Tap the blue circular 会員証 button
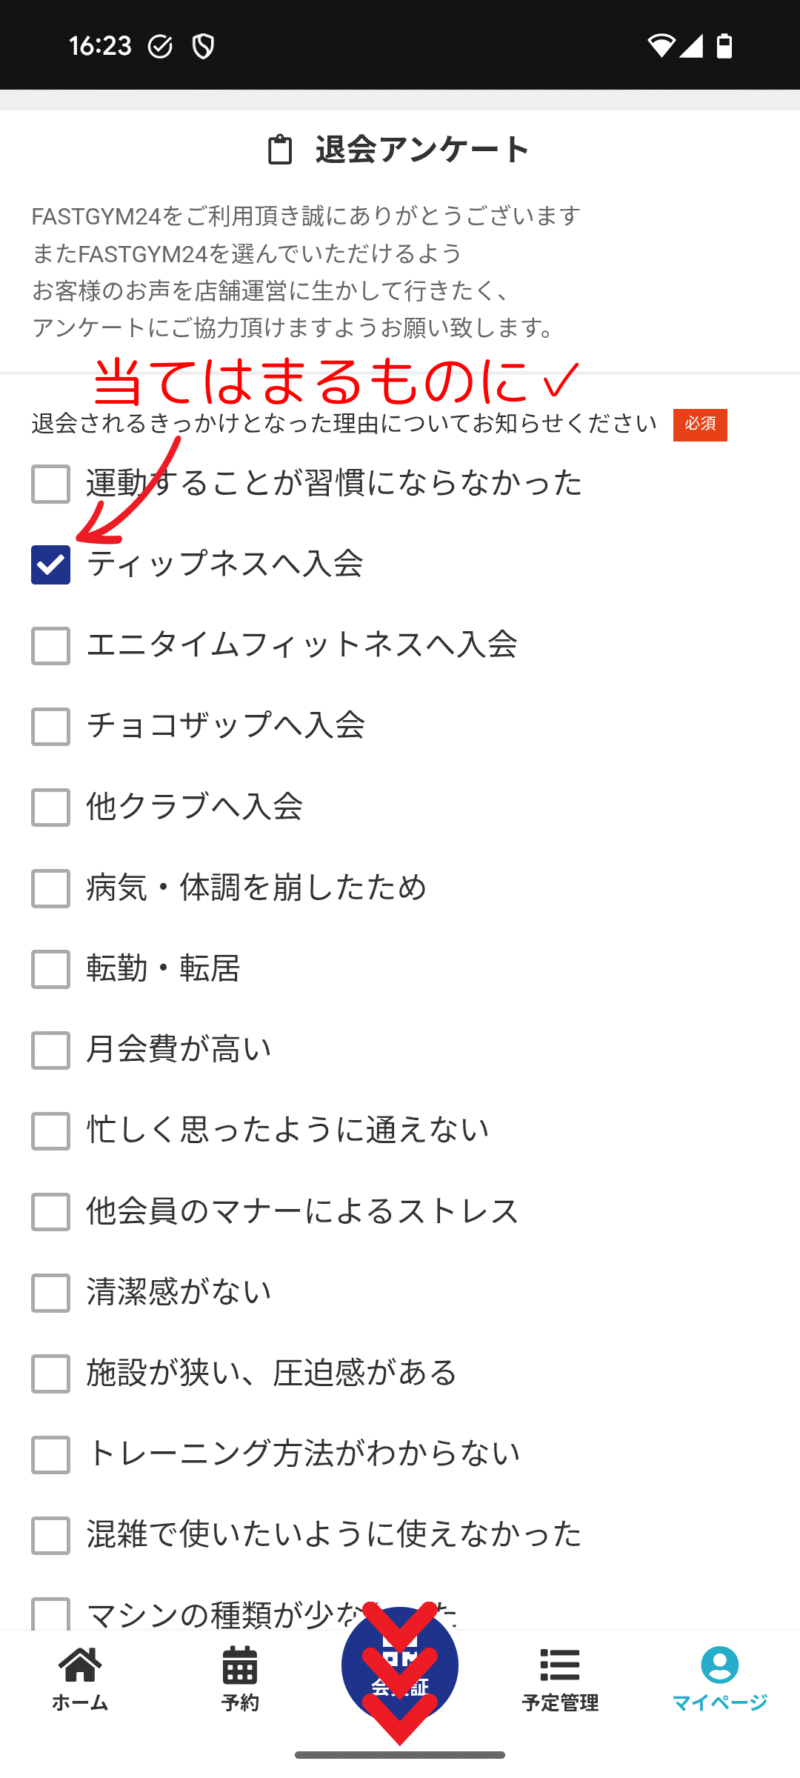The image size is (800, 1778). click(x=400, y=1666)
